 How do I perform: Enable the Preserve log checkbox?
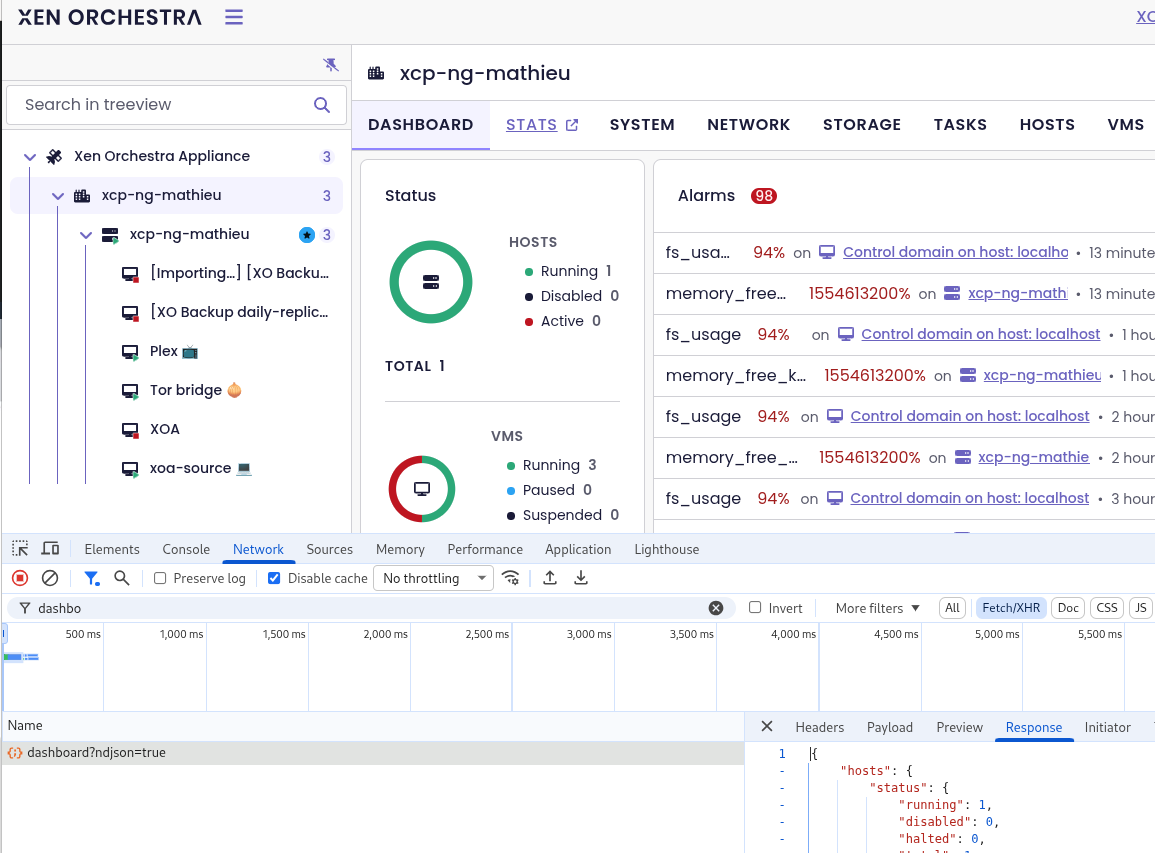click(160, 578)
